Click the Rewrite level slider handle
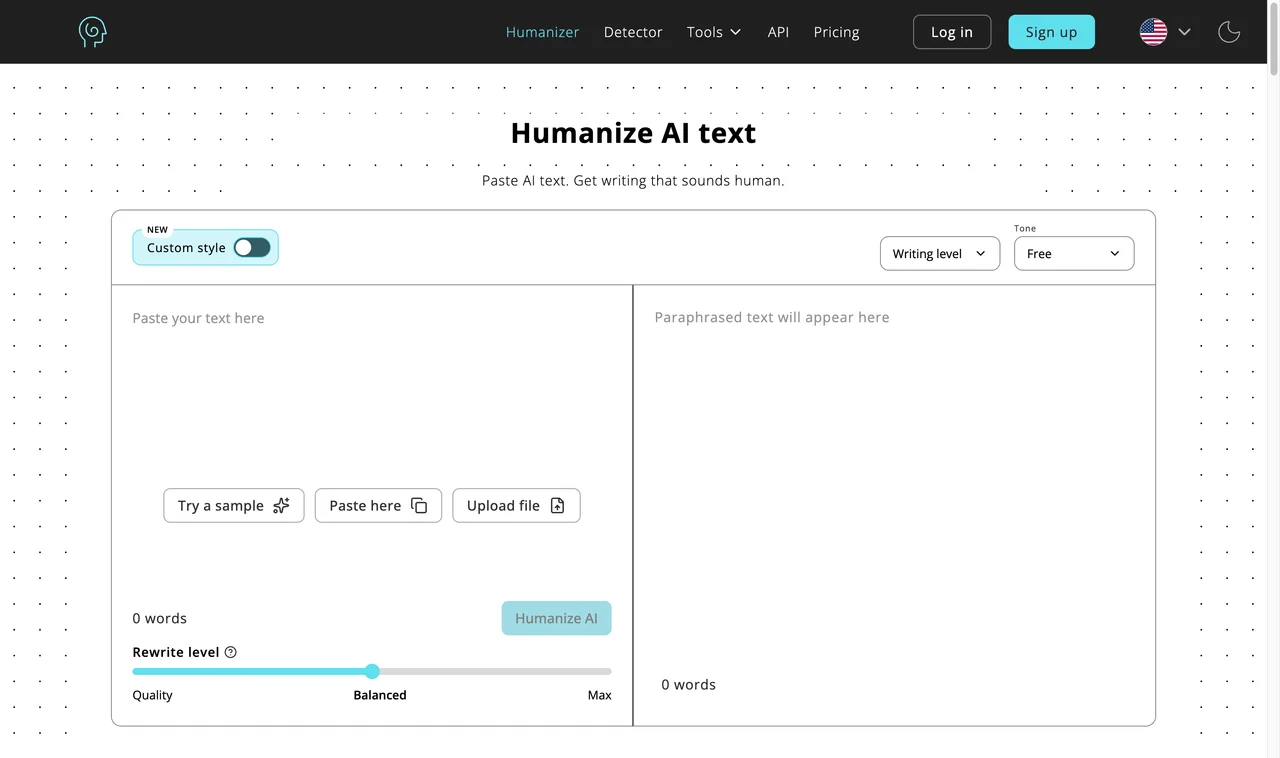Screen dimensions: 1280x758 [372, 671]
